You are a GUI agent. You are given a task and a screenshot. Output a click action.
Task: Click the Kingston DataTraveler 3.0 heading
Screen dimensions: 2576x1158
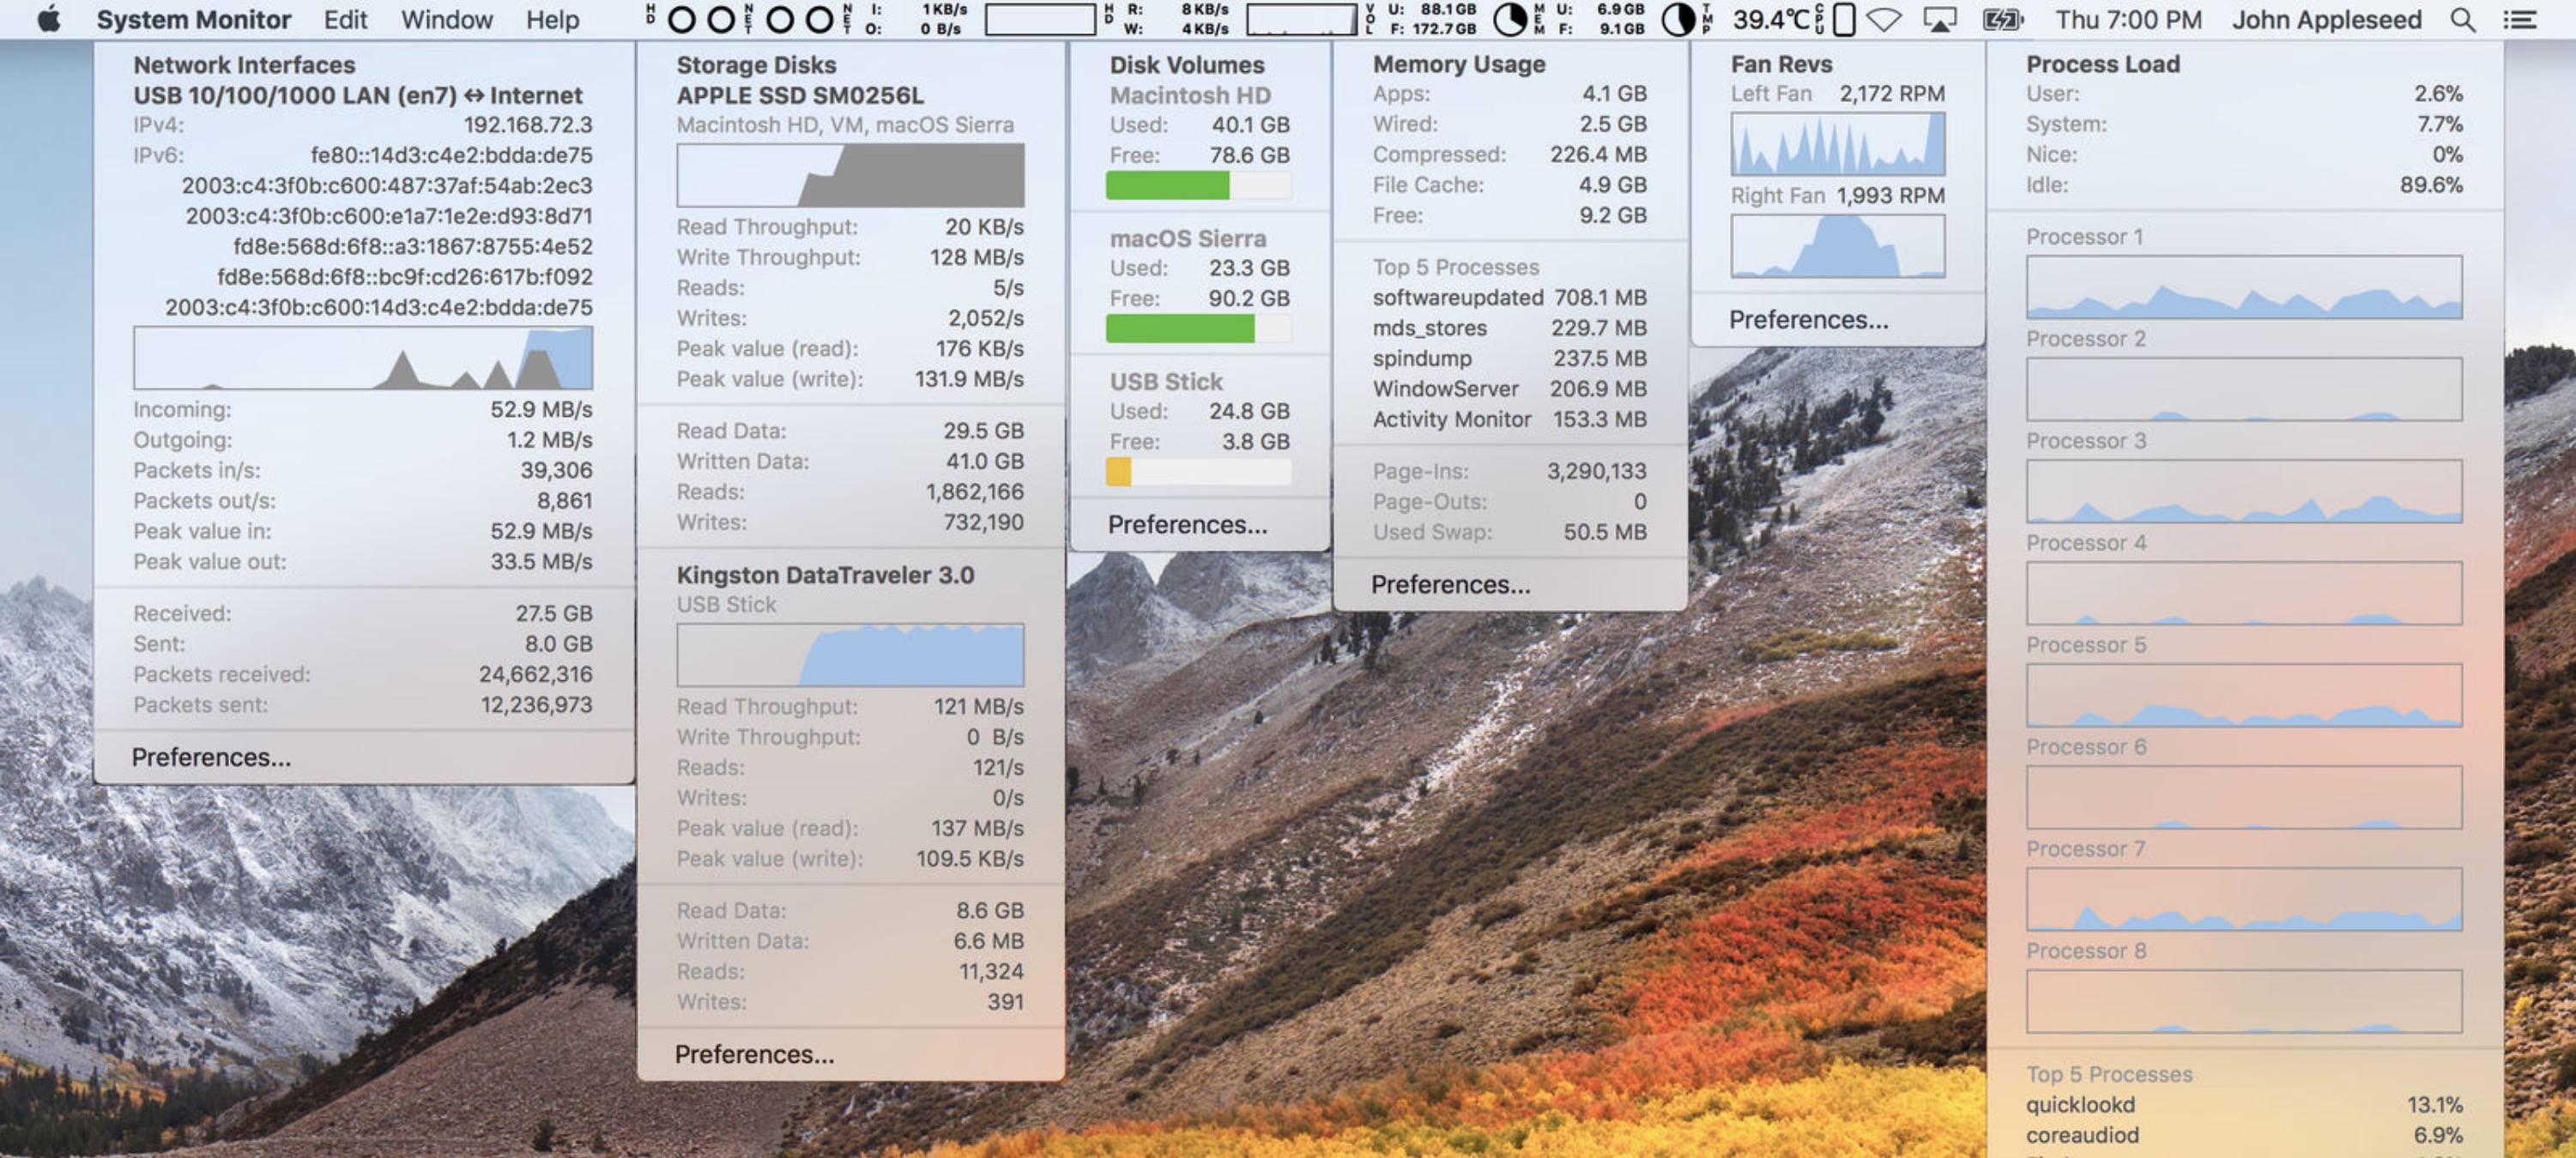click(825, 575)
